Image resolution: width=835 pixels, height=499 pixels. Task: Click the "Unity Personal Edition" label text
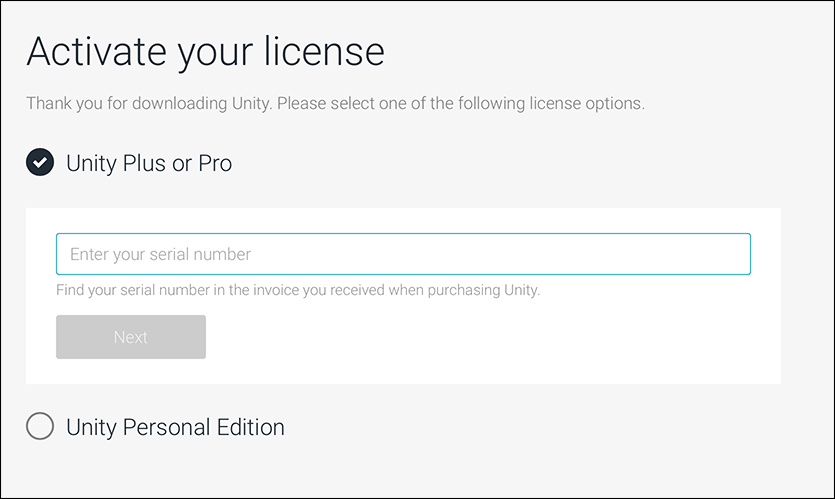175,427
